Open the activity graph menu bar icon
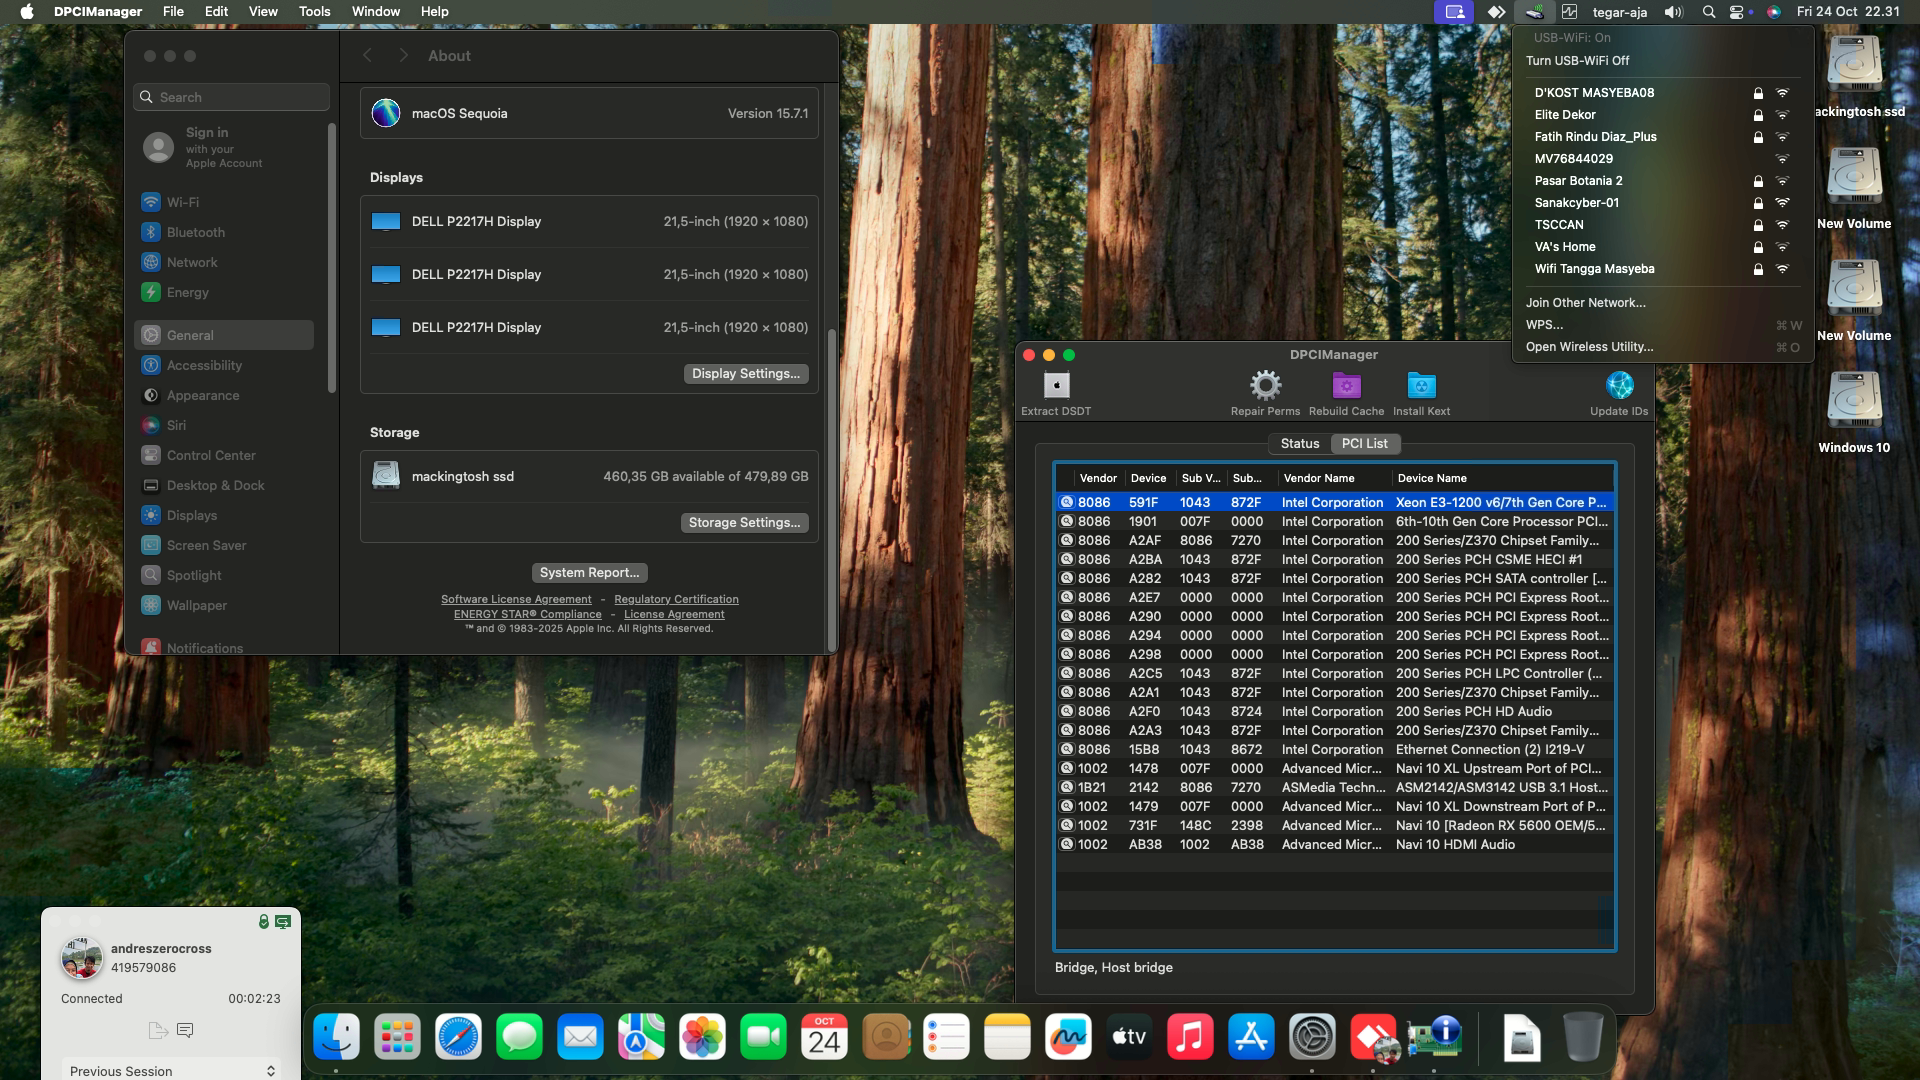Image resolution: width=1920 pixels, height=1080 pixels. click(x=1570, y=12)
